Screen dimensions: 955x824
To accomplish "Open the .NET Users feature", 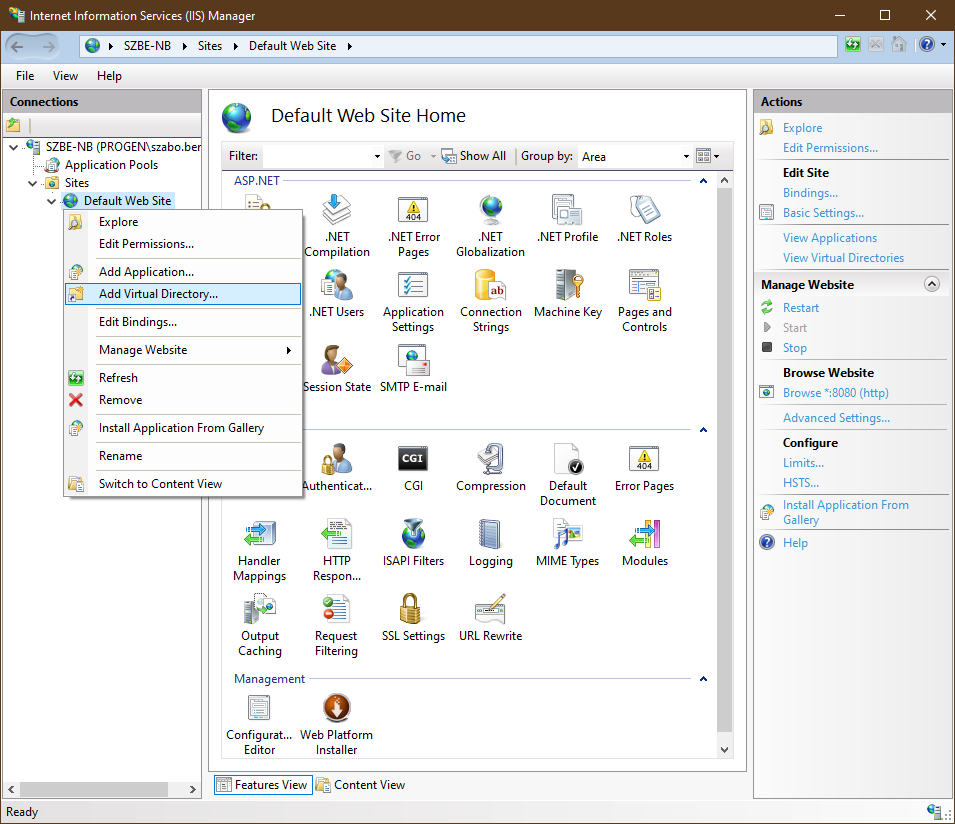I will [x=337, y=294].
